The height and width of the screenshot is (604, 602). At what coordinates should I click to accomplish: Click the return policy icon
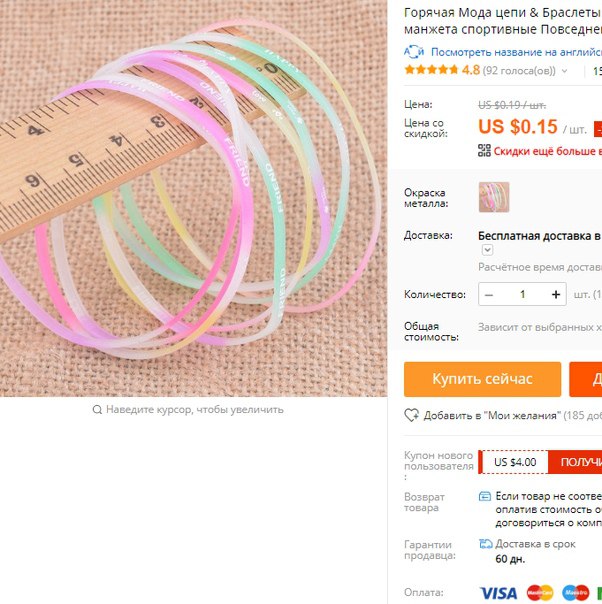pyautogui.click(x=485, y=496)
